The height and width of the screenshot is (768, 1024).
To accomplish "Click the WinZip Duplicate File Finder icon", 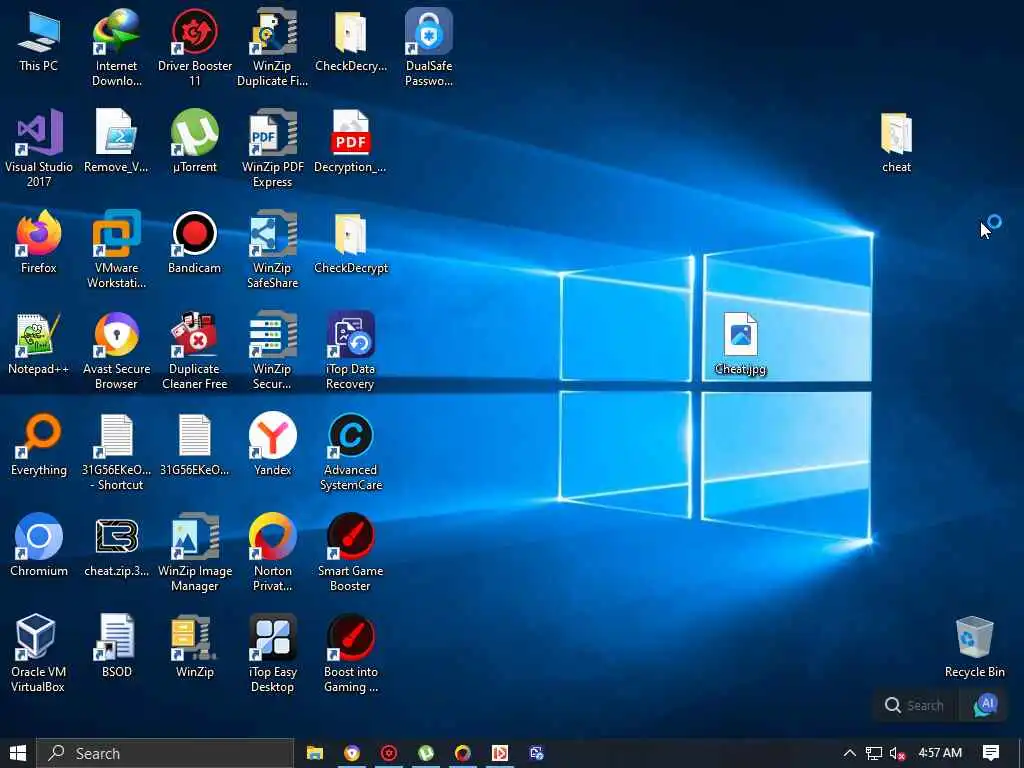I will [x=272, y=31].
